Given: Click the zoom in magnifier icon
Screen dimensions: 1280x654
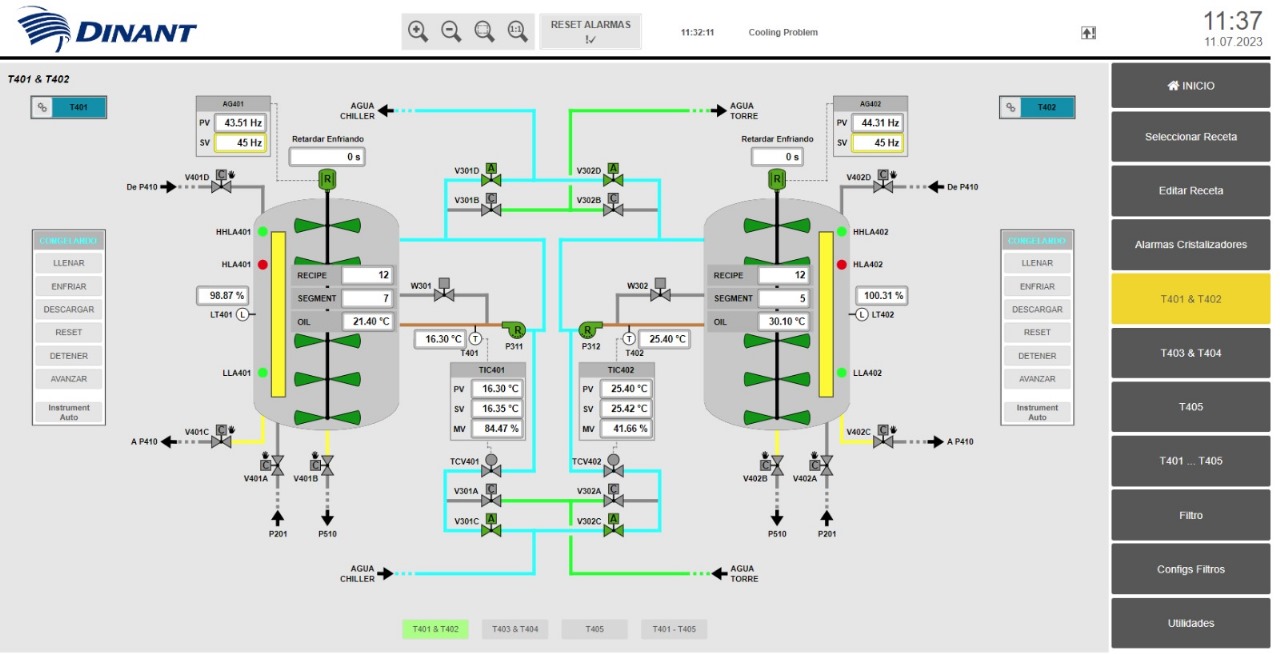Looking at the screenshot, I should (419, 31).
